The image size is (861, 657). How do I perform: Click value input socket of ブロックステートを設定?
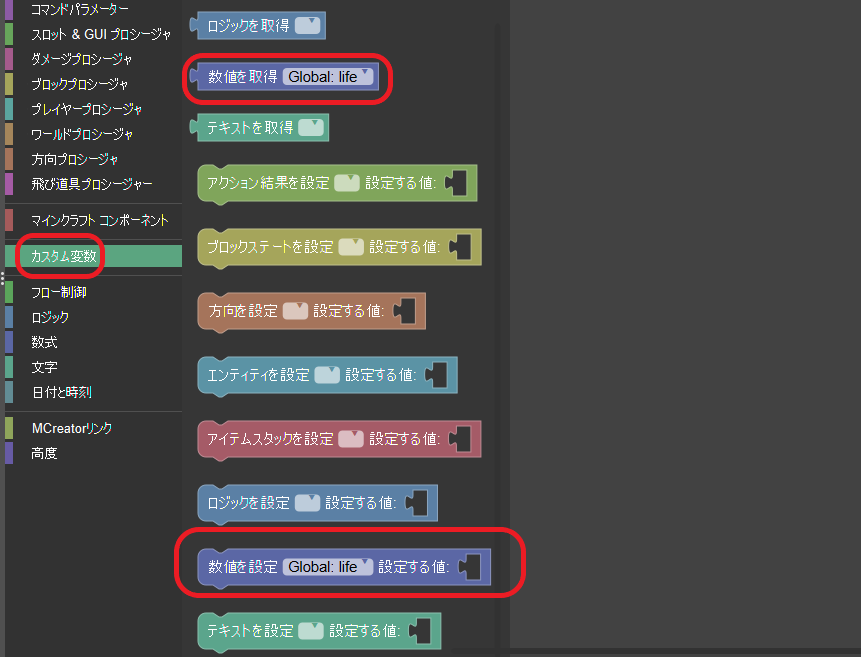(461, 247)
